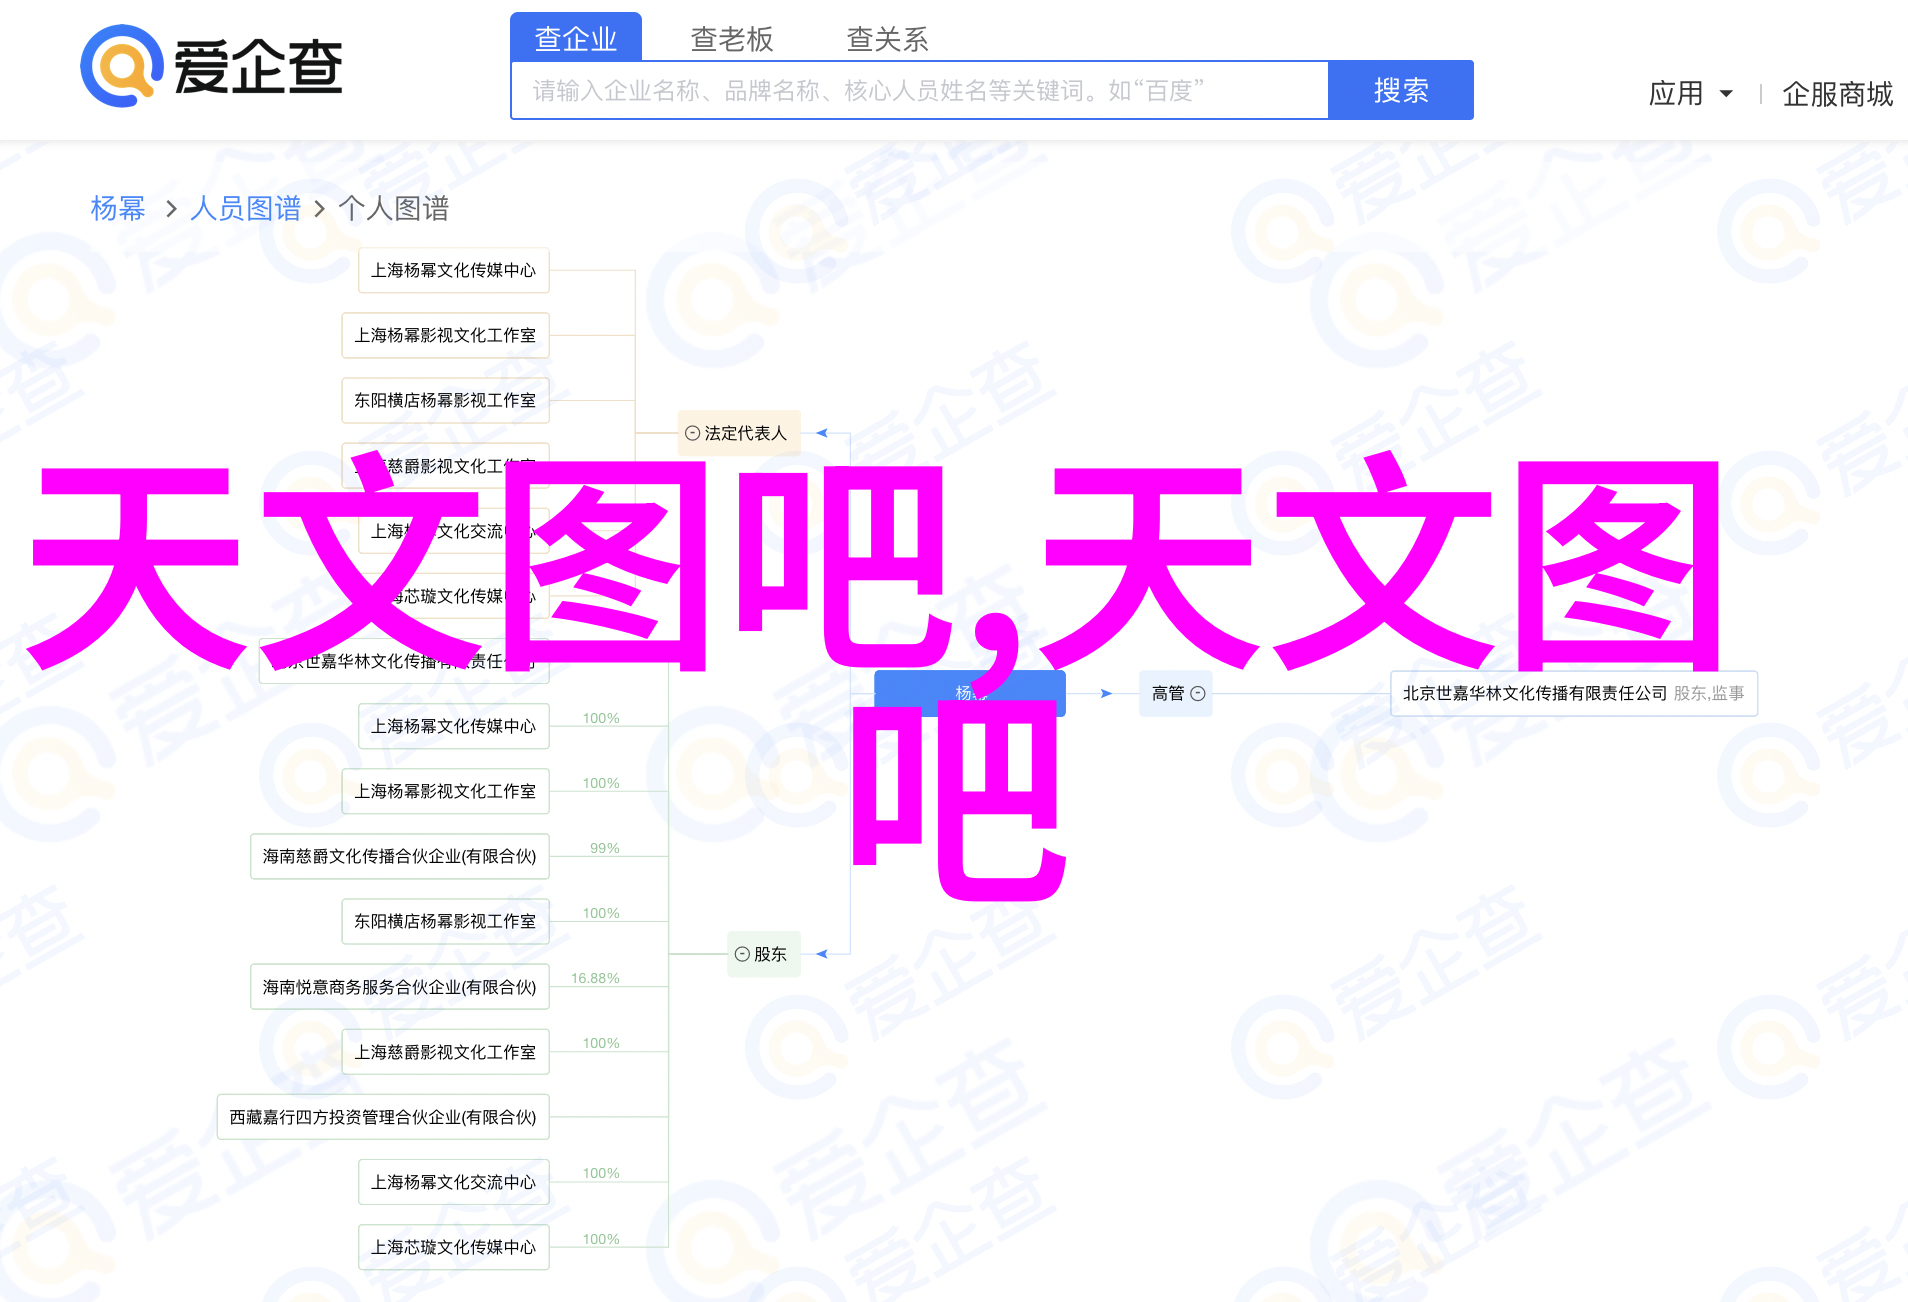The width and height of the screenshot is (1908, 1302).
Task: Collapse the 法定代表人 branch circle icon
Action: tap(692, 433)
